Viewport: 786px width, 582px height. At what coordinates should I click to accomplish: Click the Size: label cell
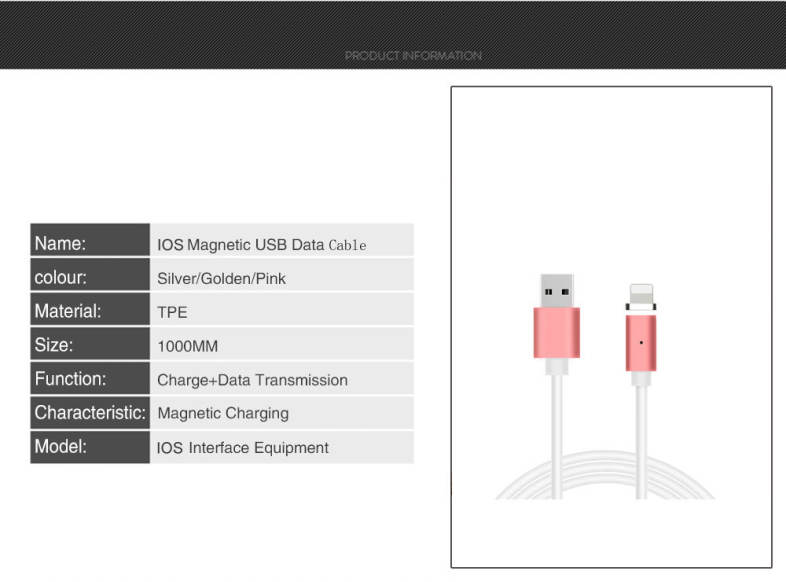(90, 345)
